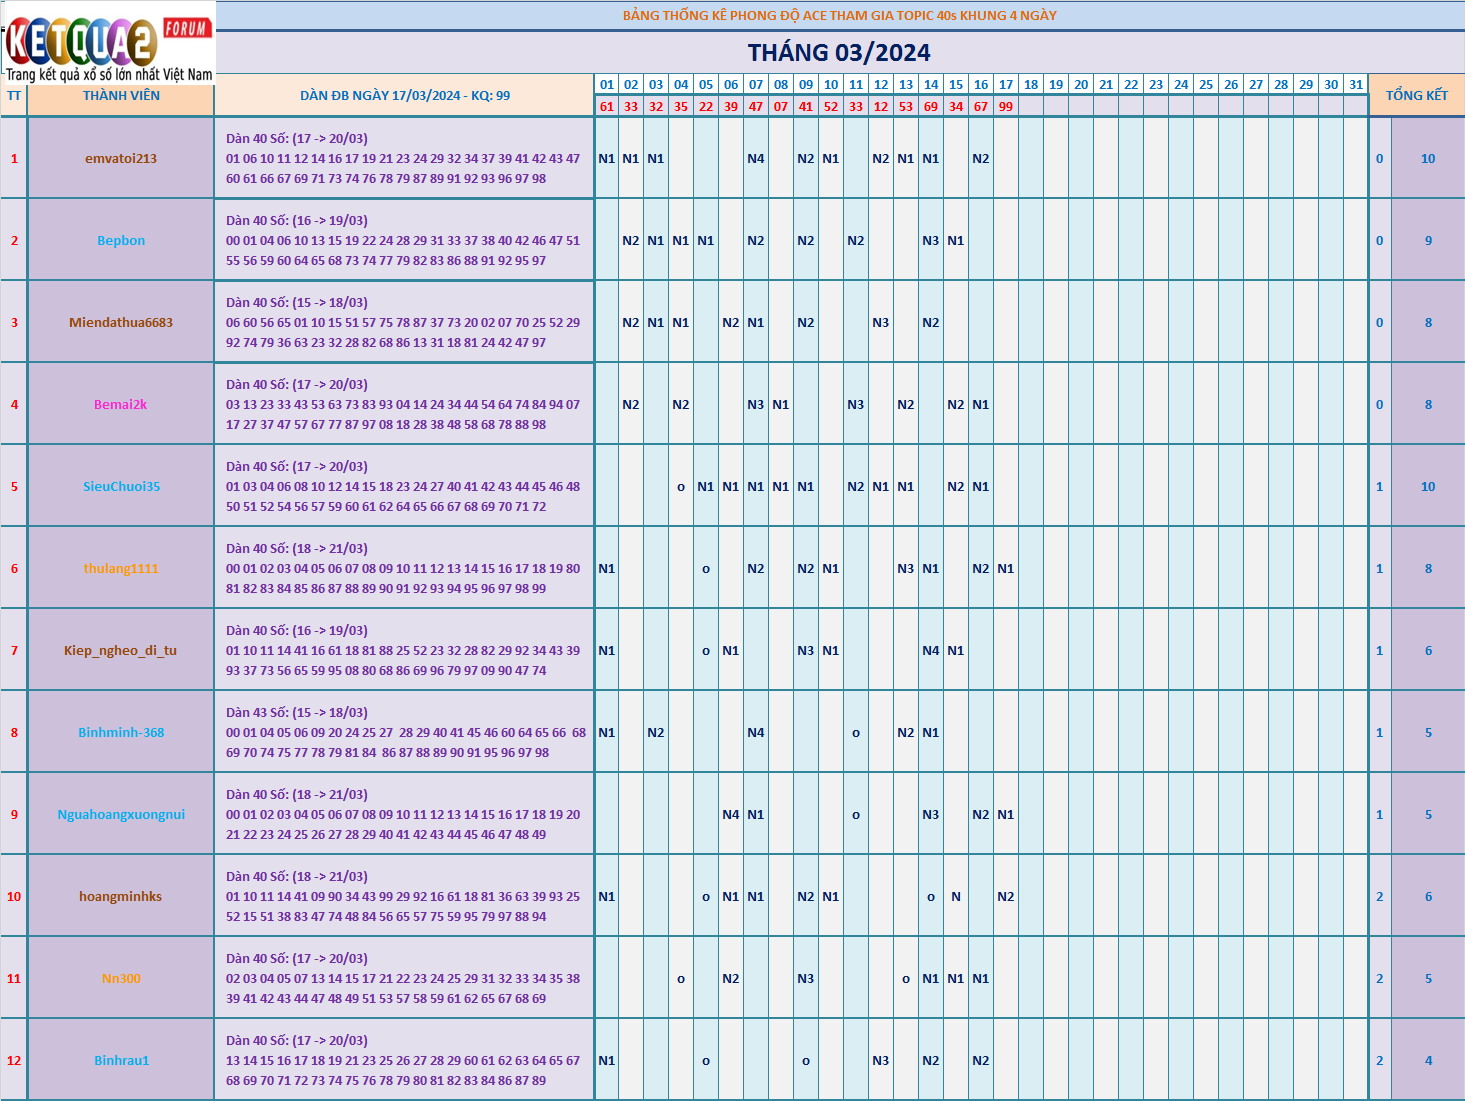Click N3 cell in Miendathua6683 row
1465x1101 pixels.
coord(881,323)
